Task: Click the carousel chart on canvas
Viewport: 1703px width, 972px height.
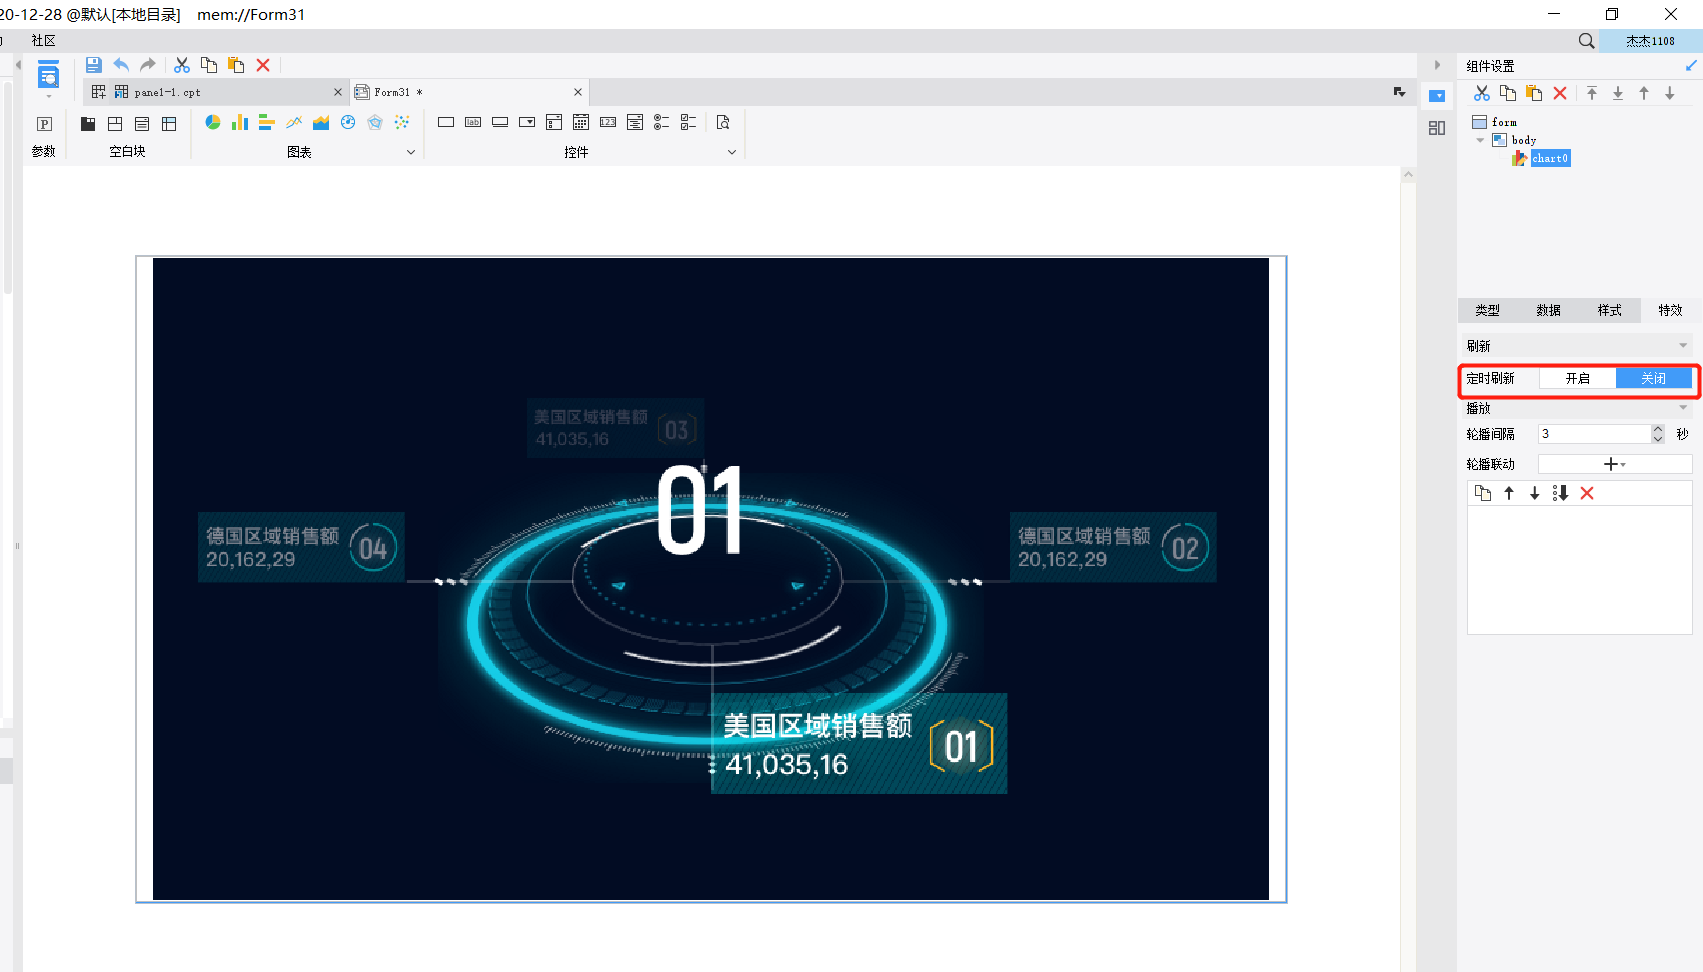Action: tap(711, 579)
